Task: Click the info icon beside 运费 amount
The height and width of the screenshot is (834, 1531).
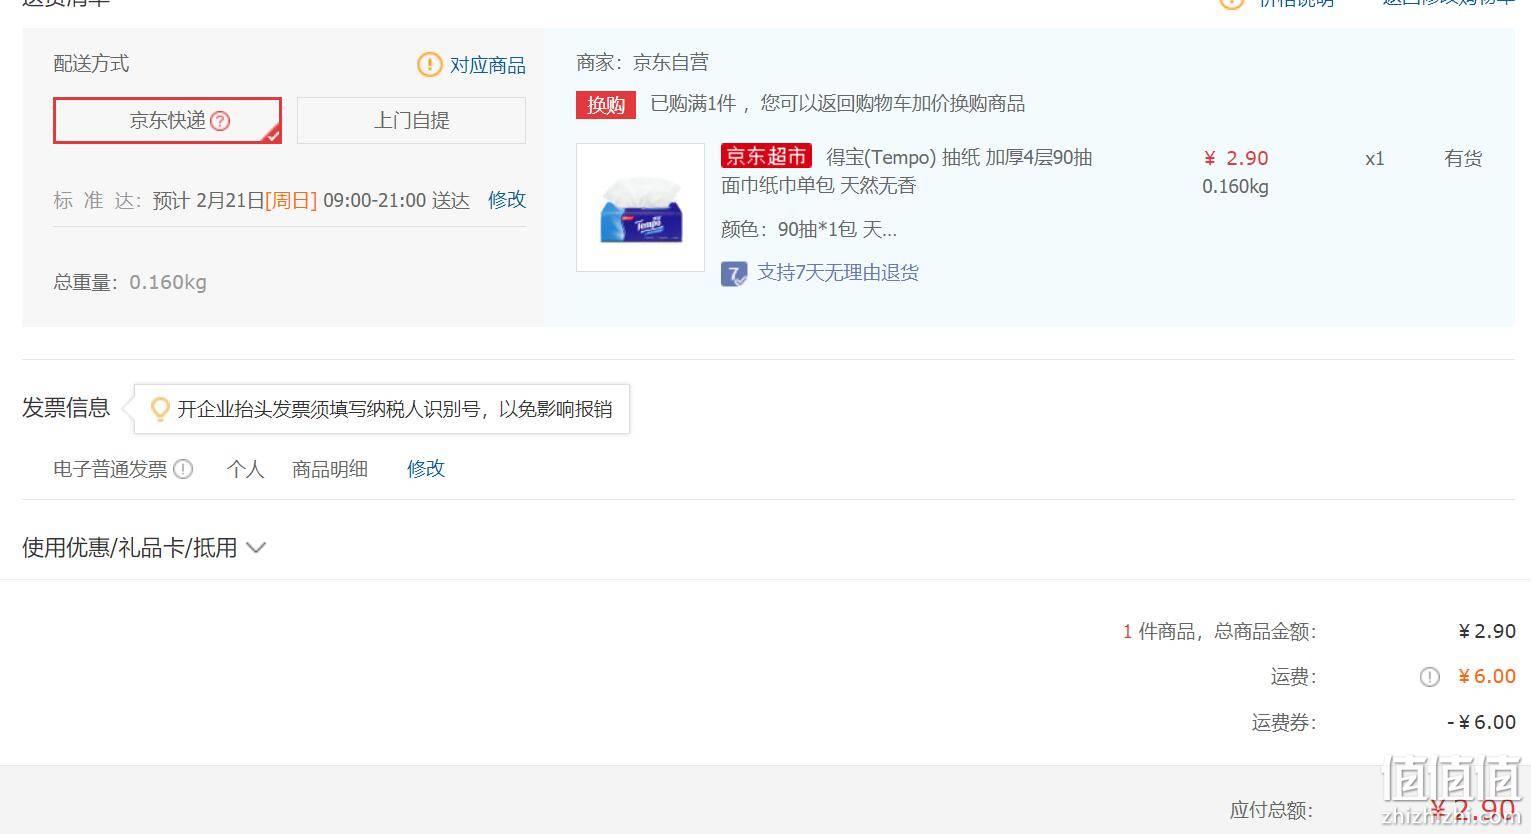Action: (x=1429, y=677)
